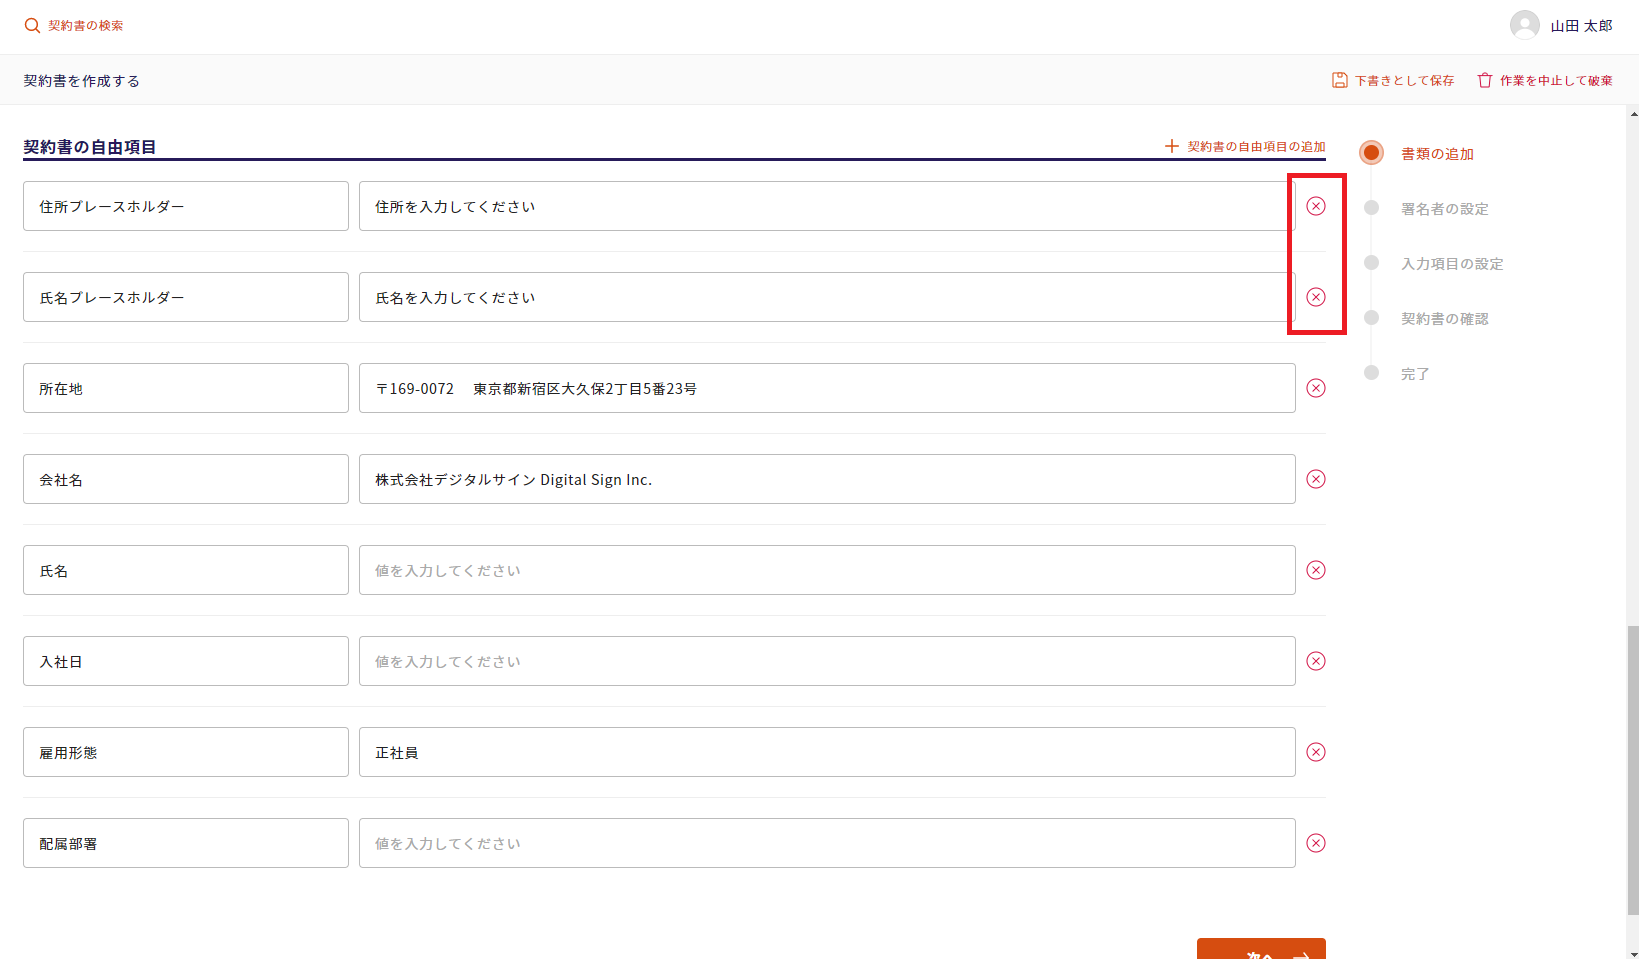Viewport: 1639px width, 959px height.
Task: Click the contract search magnifier icon
Action: click(x=32, y=26)
